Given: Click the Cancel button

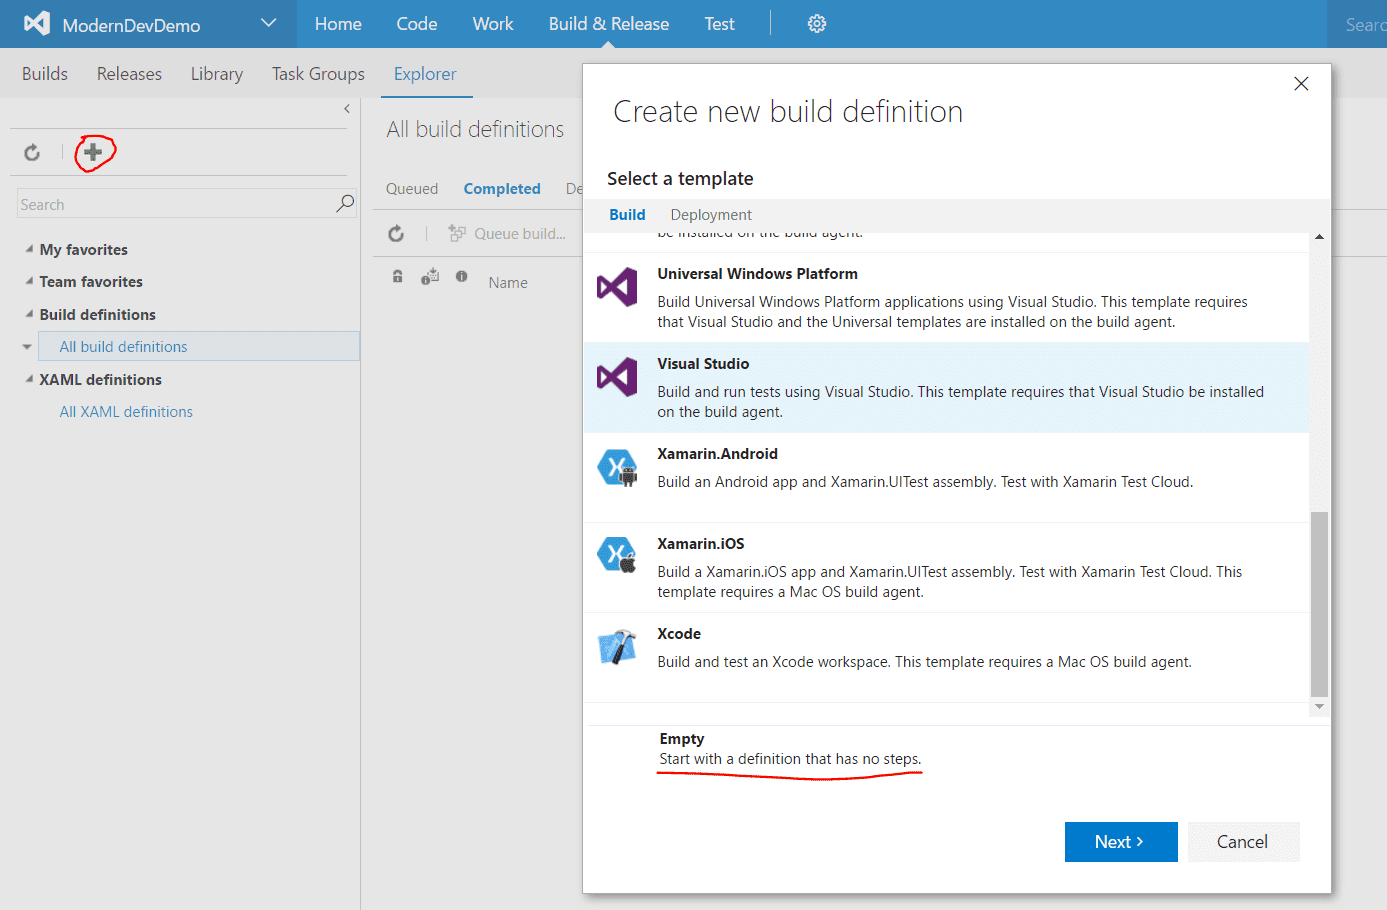Looking at the screenshot, I should [x=1243, y=842].
